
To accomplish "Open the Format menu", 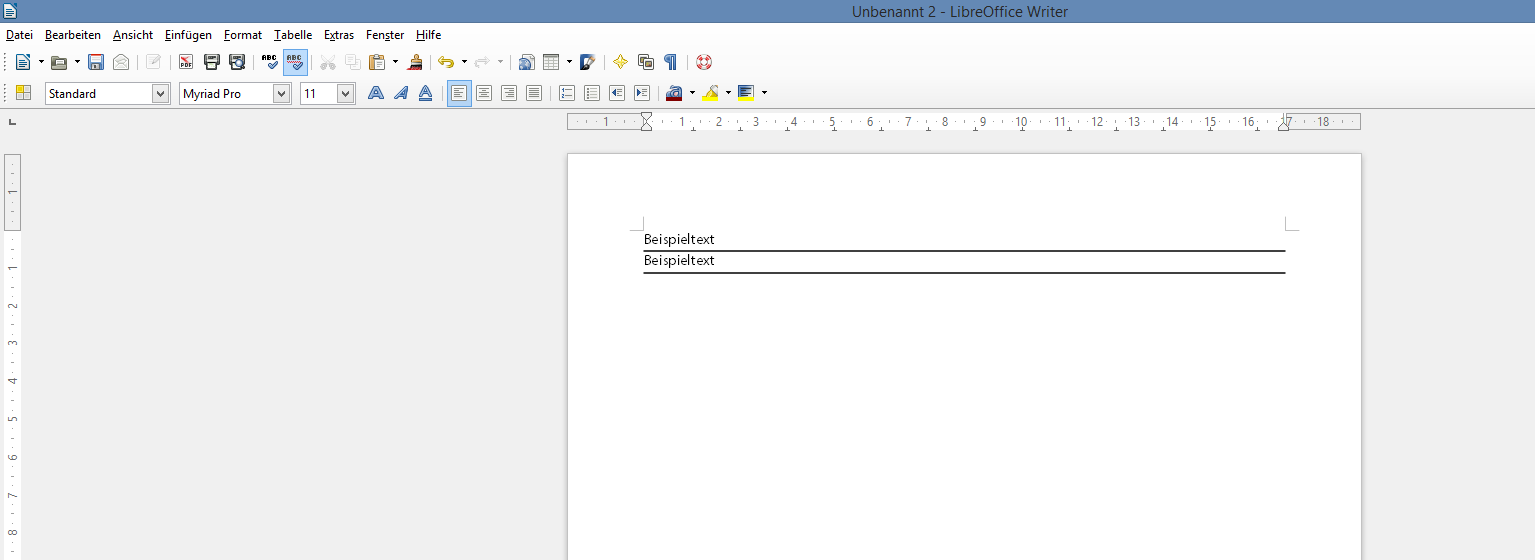I will 243,35.
